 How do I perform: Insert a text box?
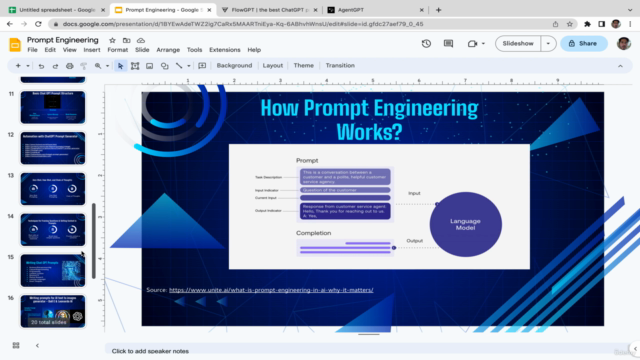click(x=135, y=66)
